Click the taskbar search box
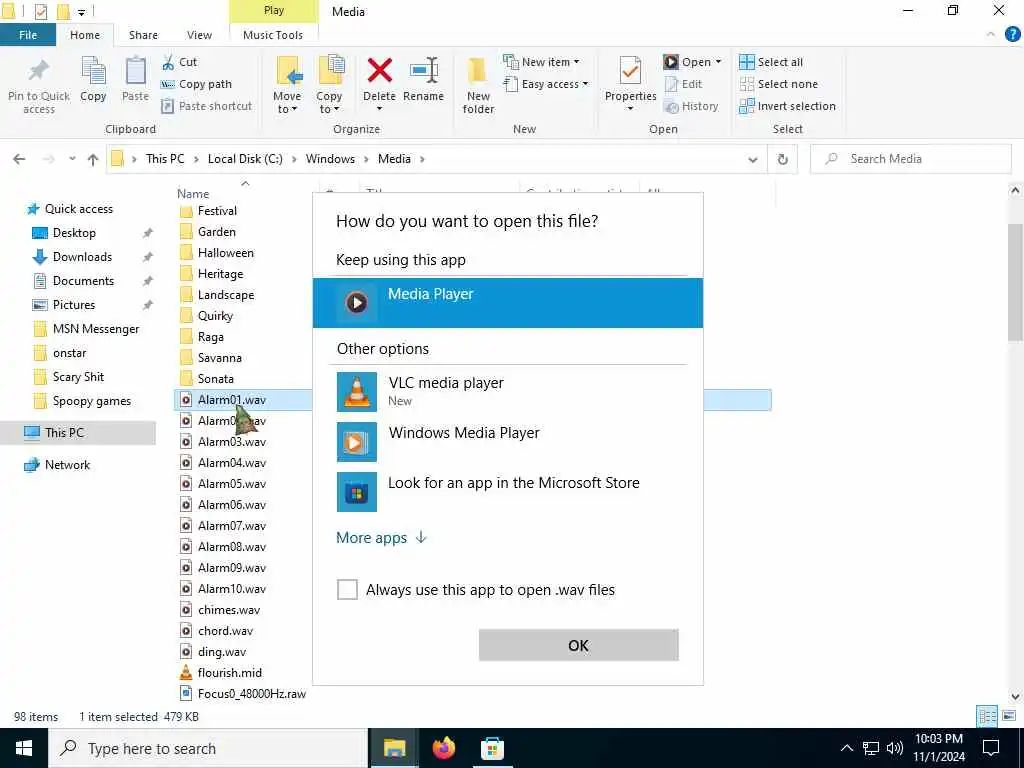 point(208,748)
